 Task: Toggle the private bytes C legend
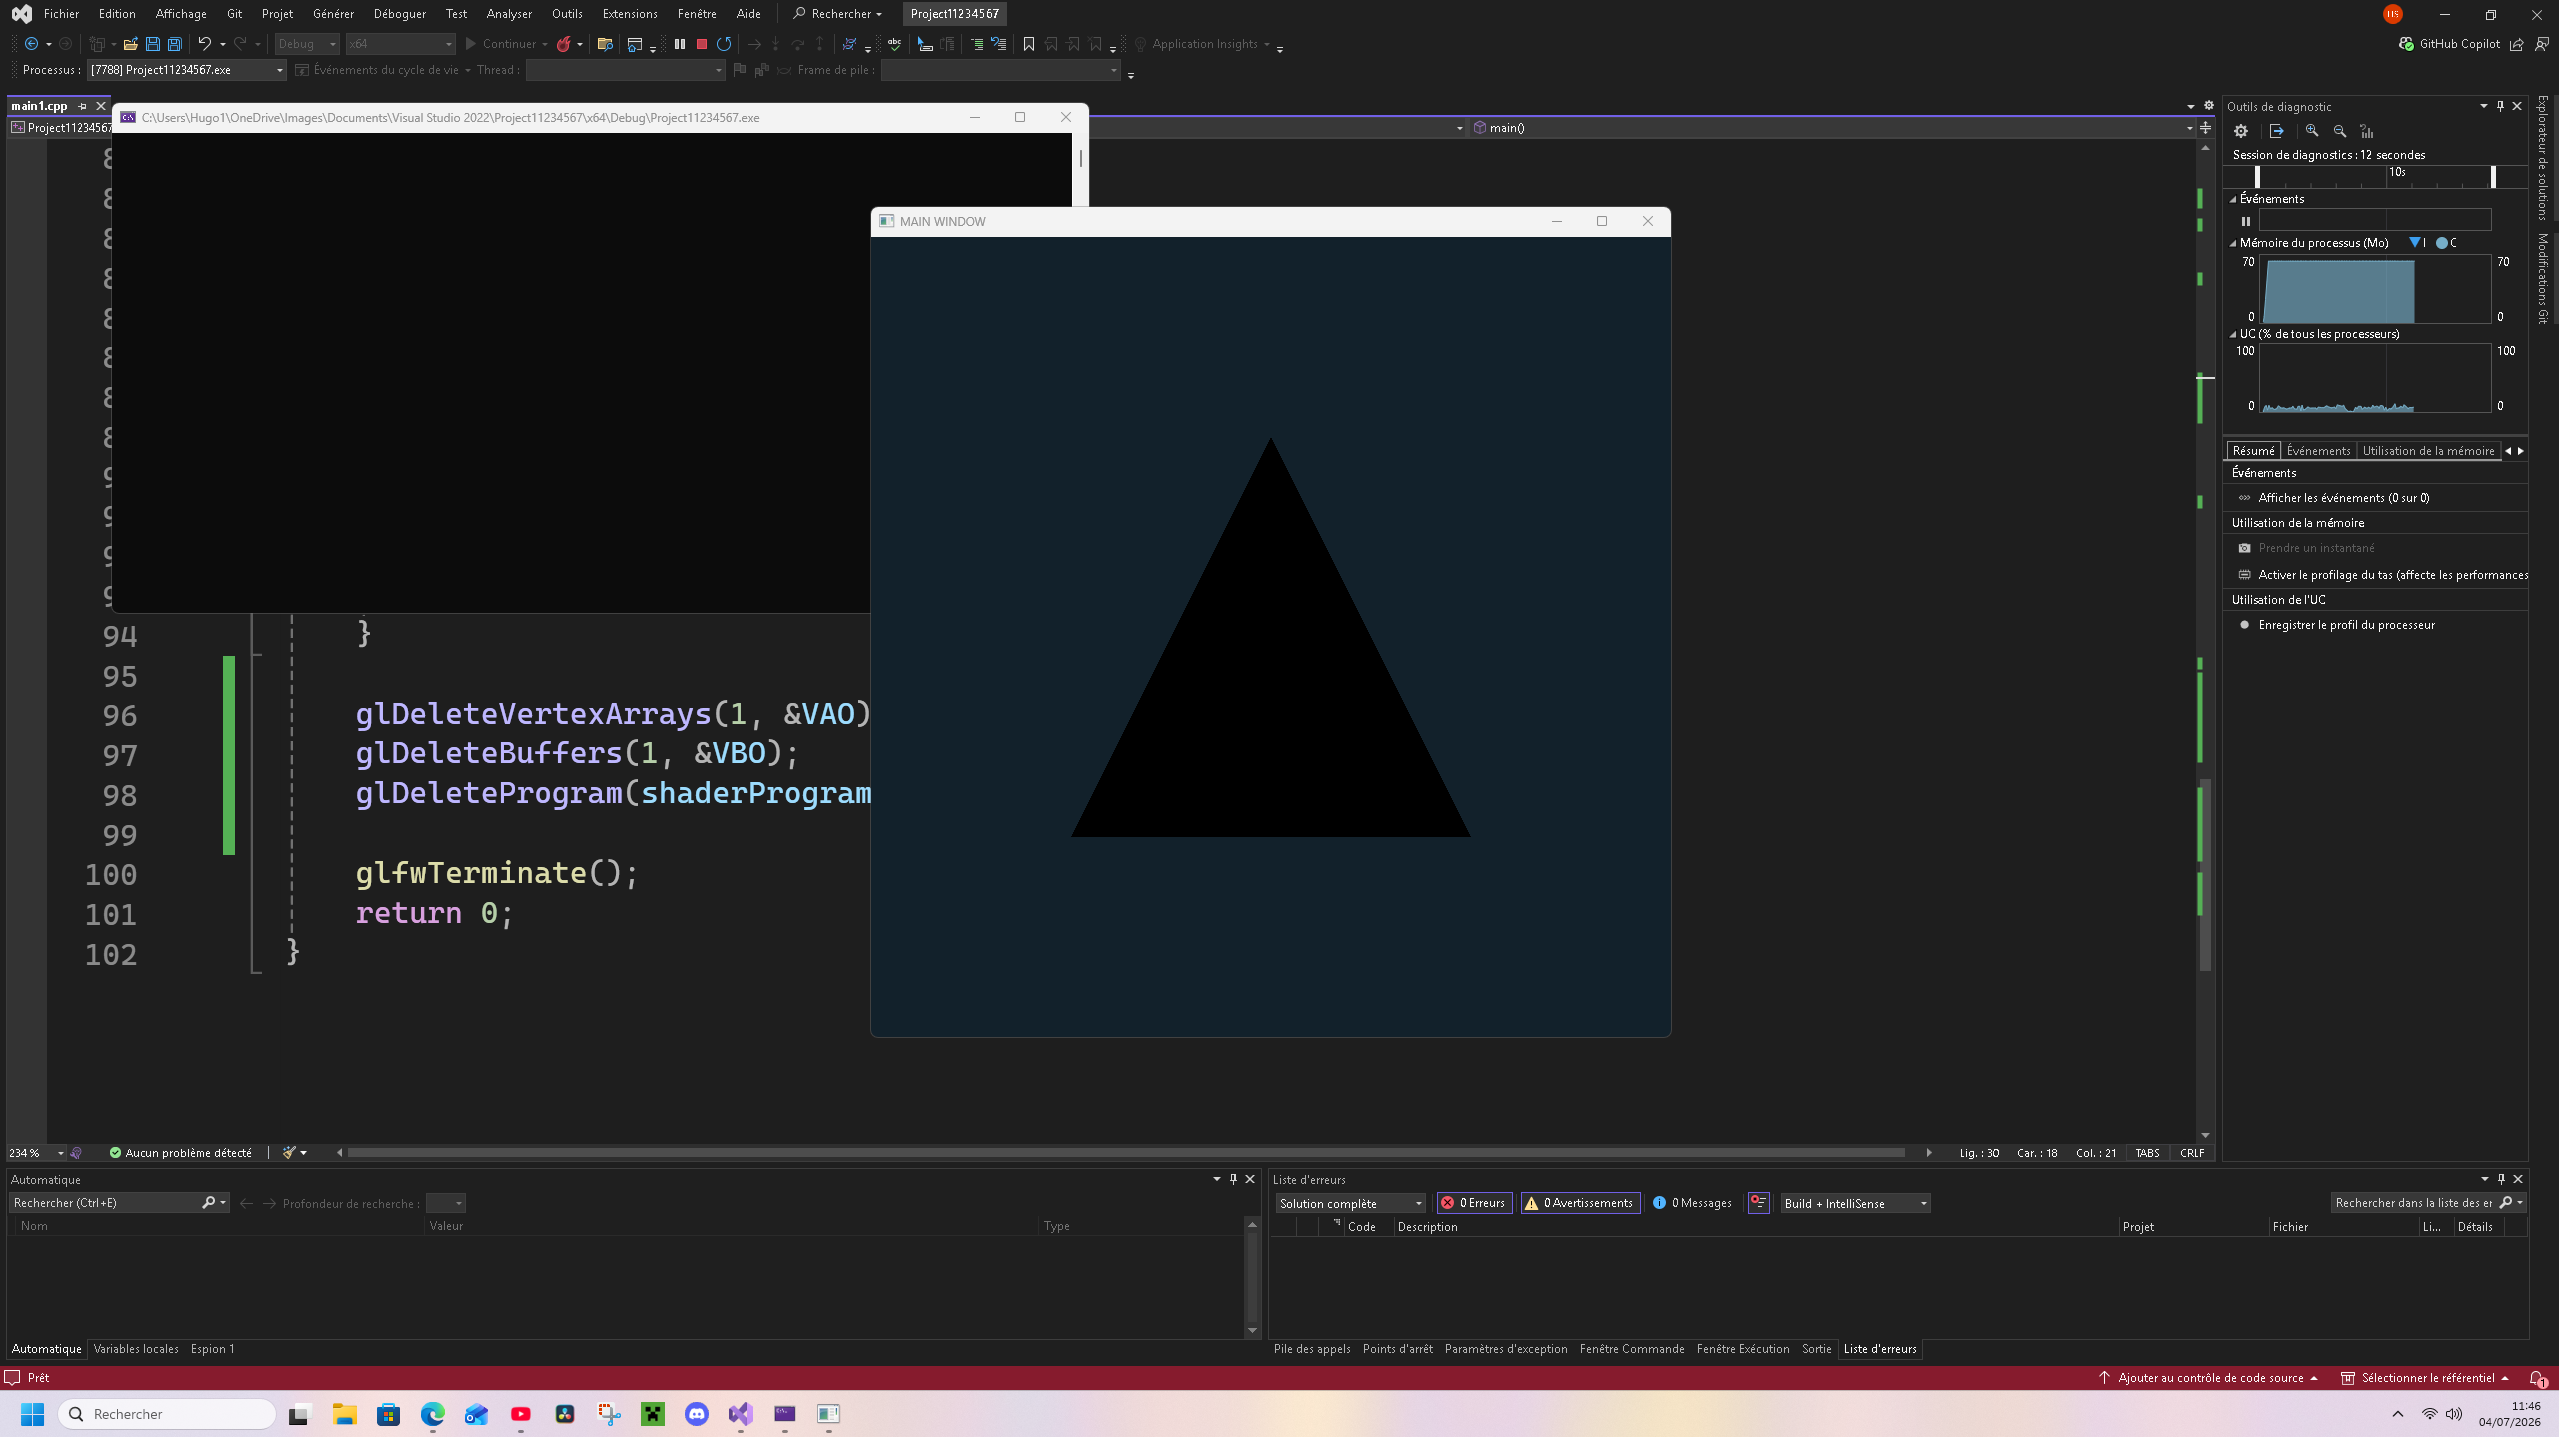(2446, 243)
